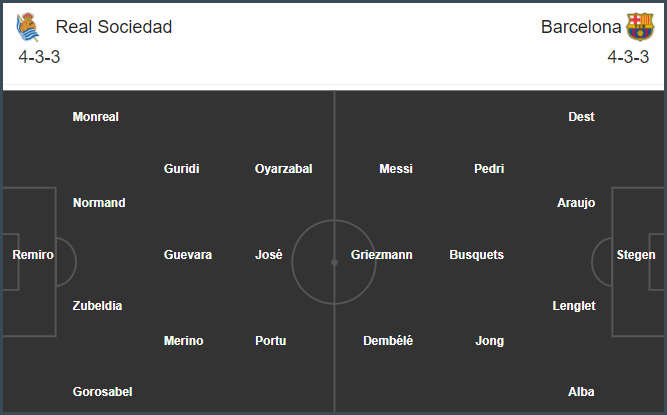Screen dimensions: 667x415
Task: Choose Busquets in Barcelona midfield
Action: pyautogui.click(x=476, y=255)
